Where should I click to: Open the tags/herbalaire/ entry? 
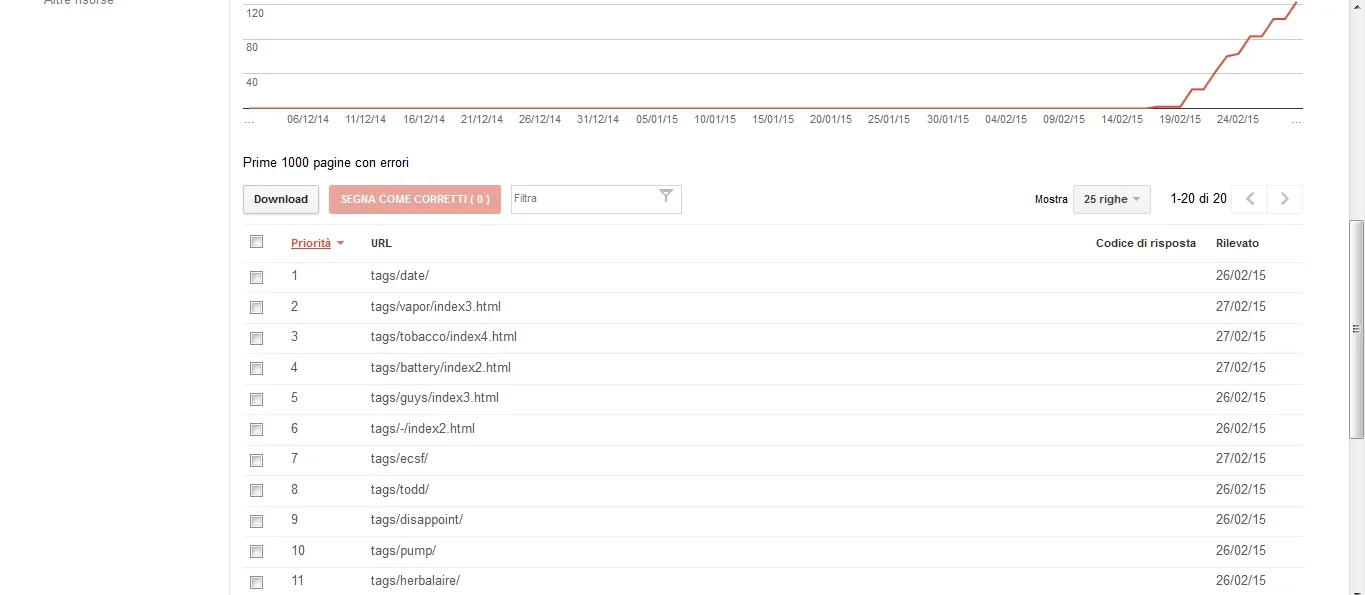click(415, 580)
